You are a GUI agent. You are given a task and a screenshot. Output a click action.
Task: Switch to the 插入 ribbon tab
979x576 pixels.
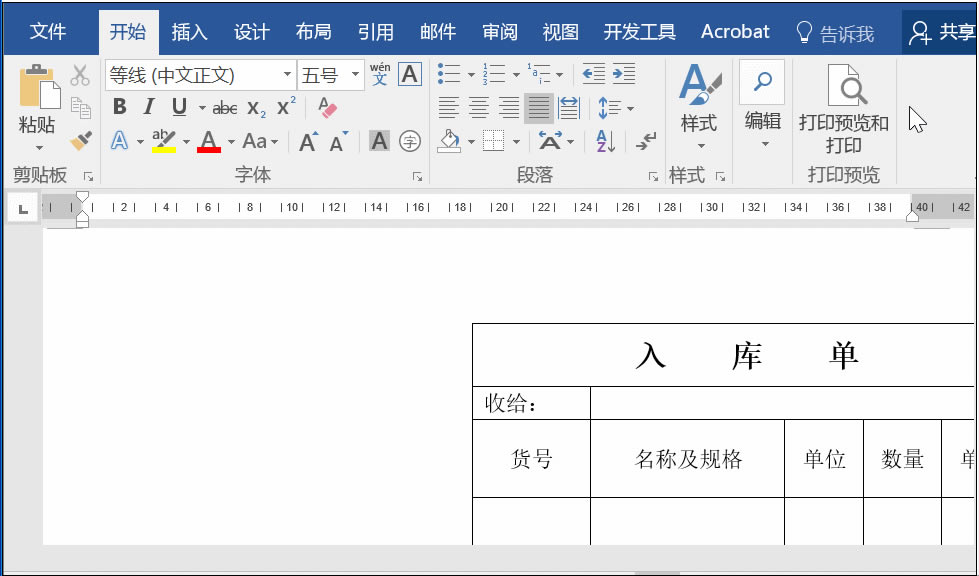(x=189, y=31)
